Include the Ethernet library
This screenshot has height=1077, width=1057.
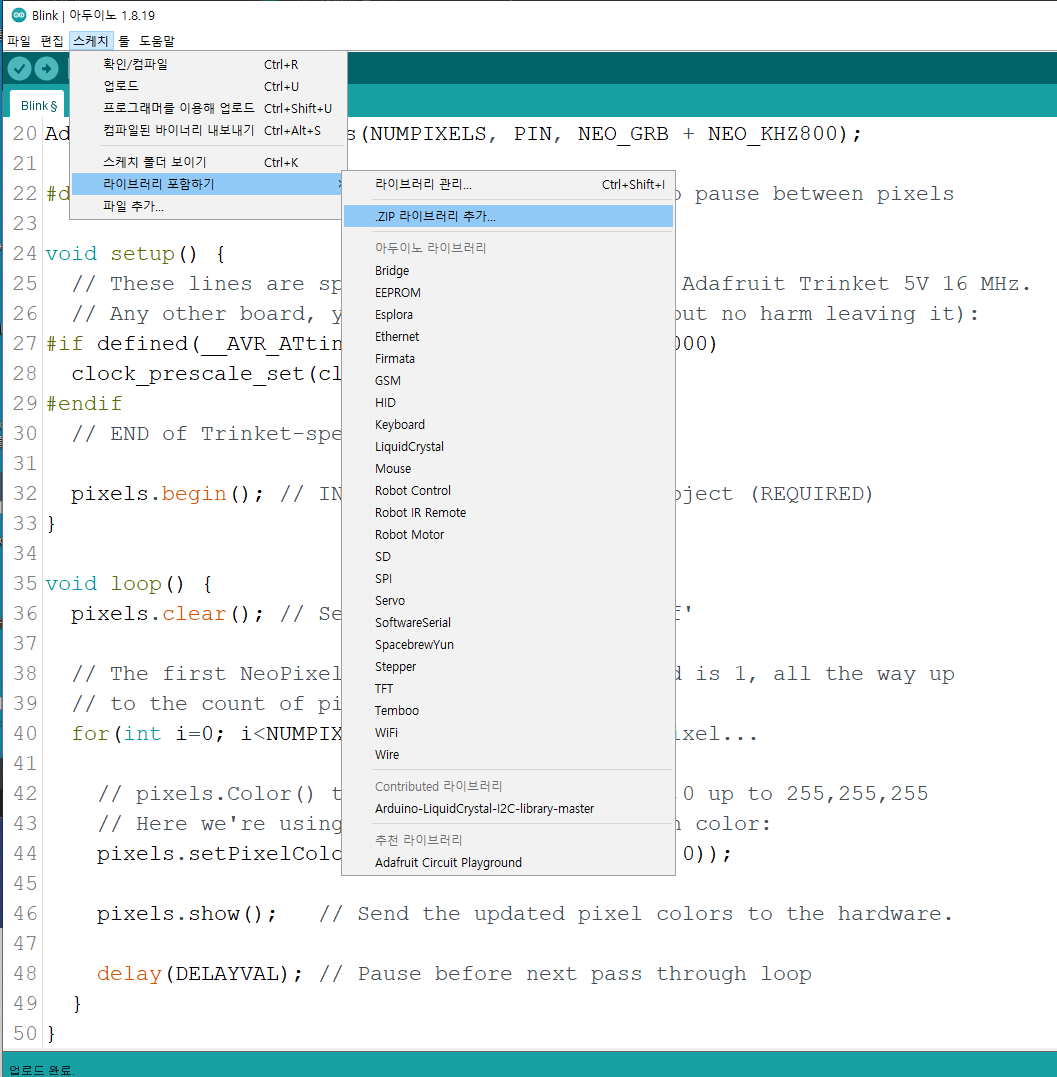click(508, 337)
